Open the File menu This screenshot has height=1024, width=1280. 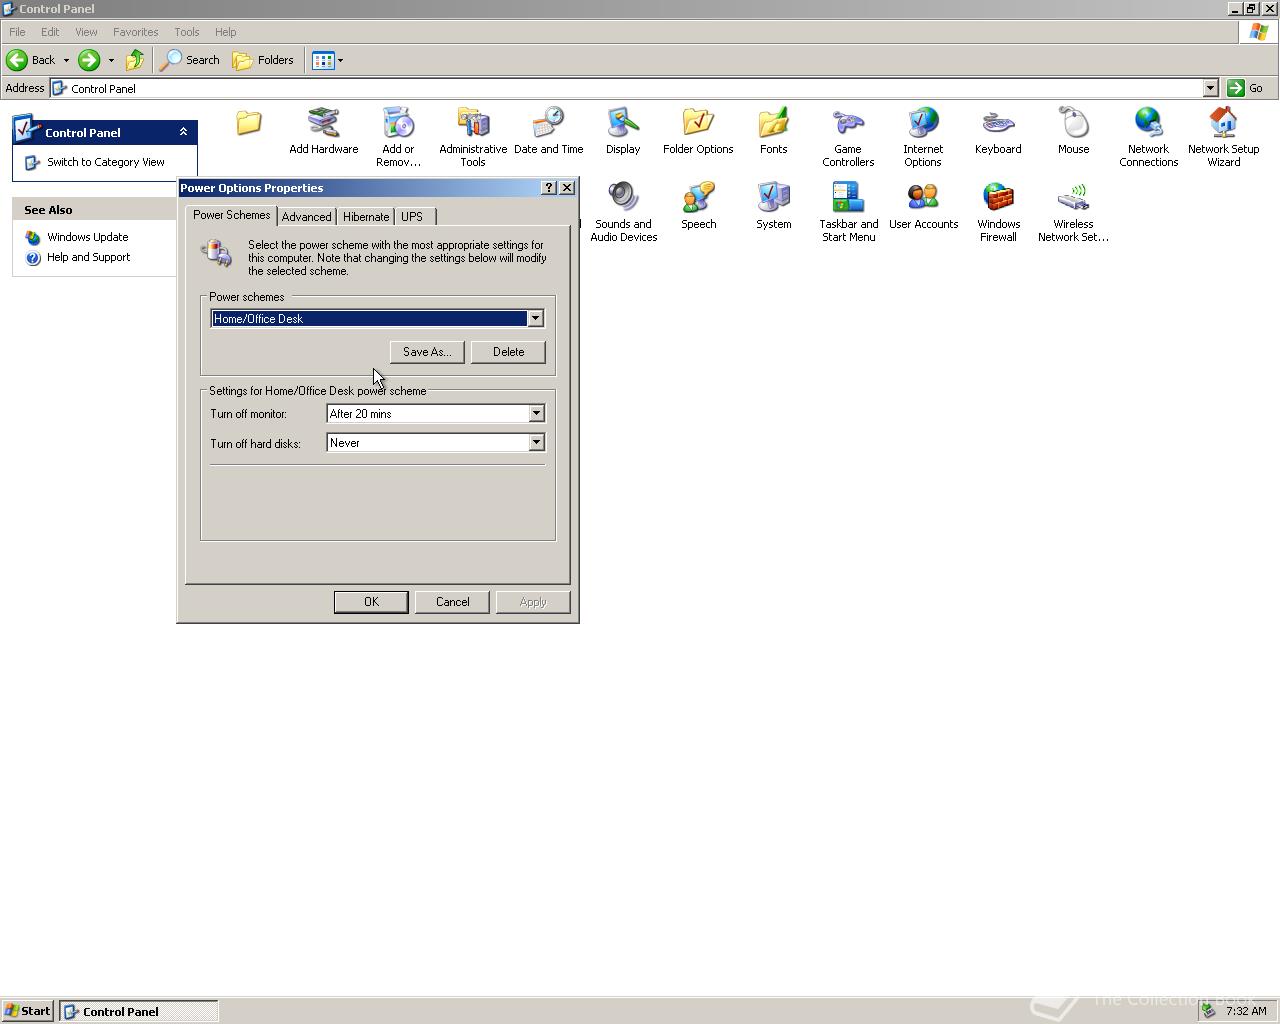coord(17,32)
